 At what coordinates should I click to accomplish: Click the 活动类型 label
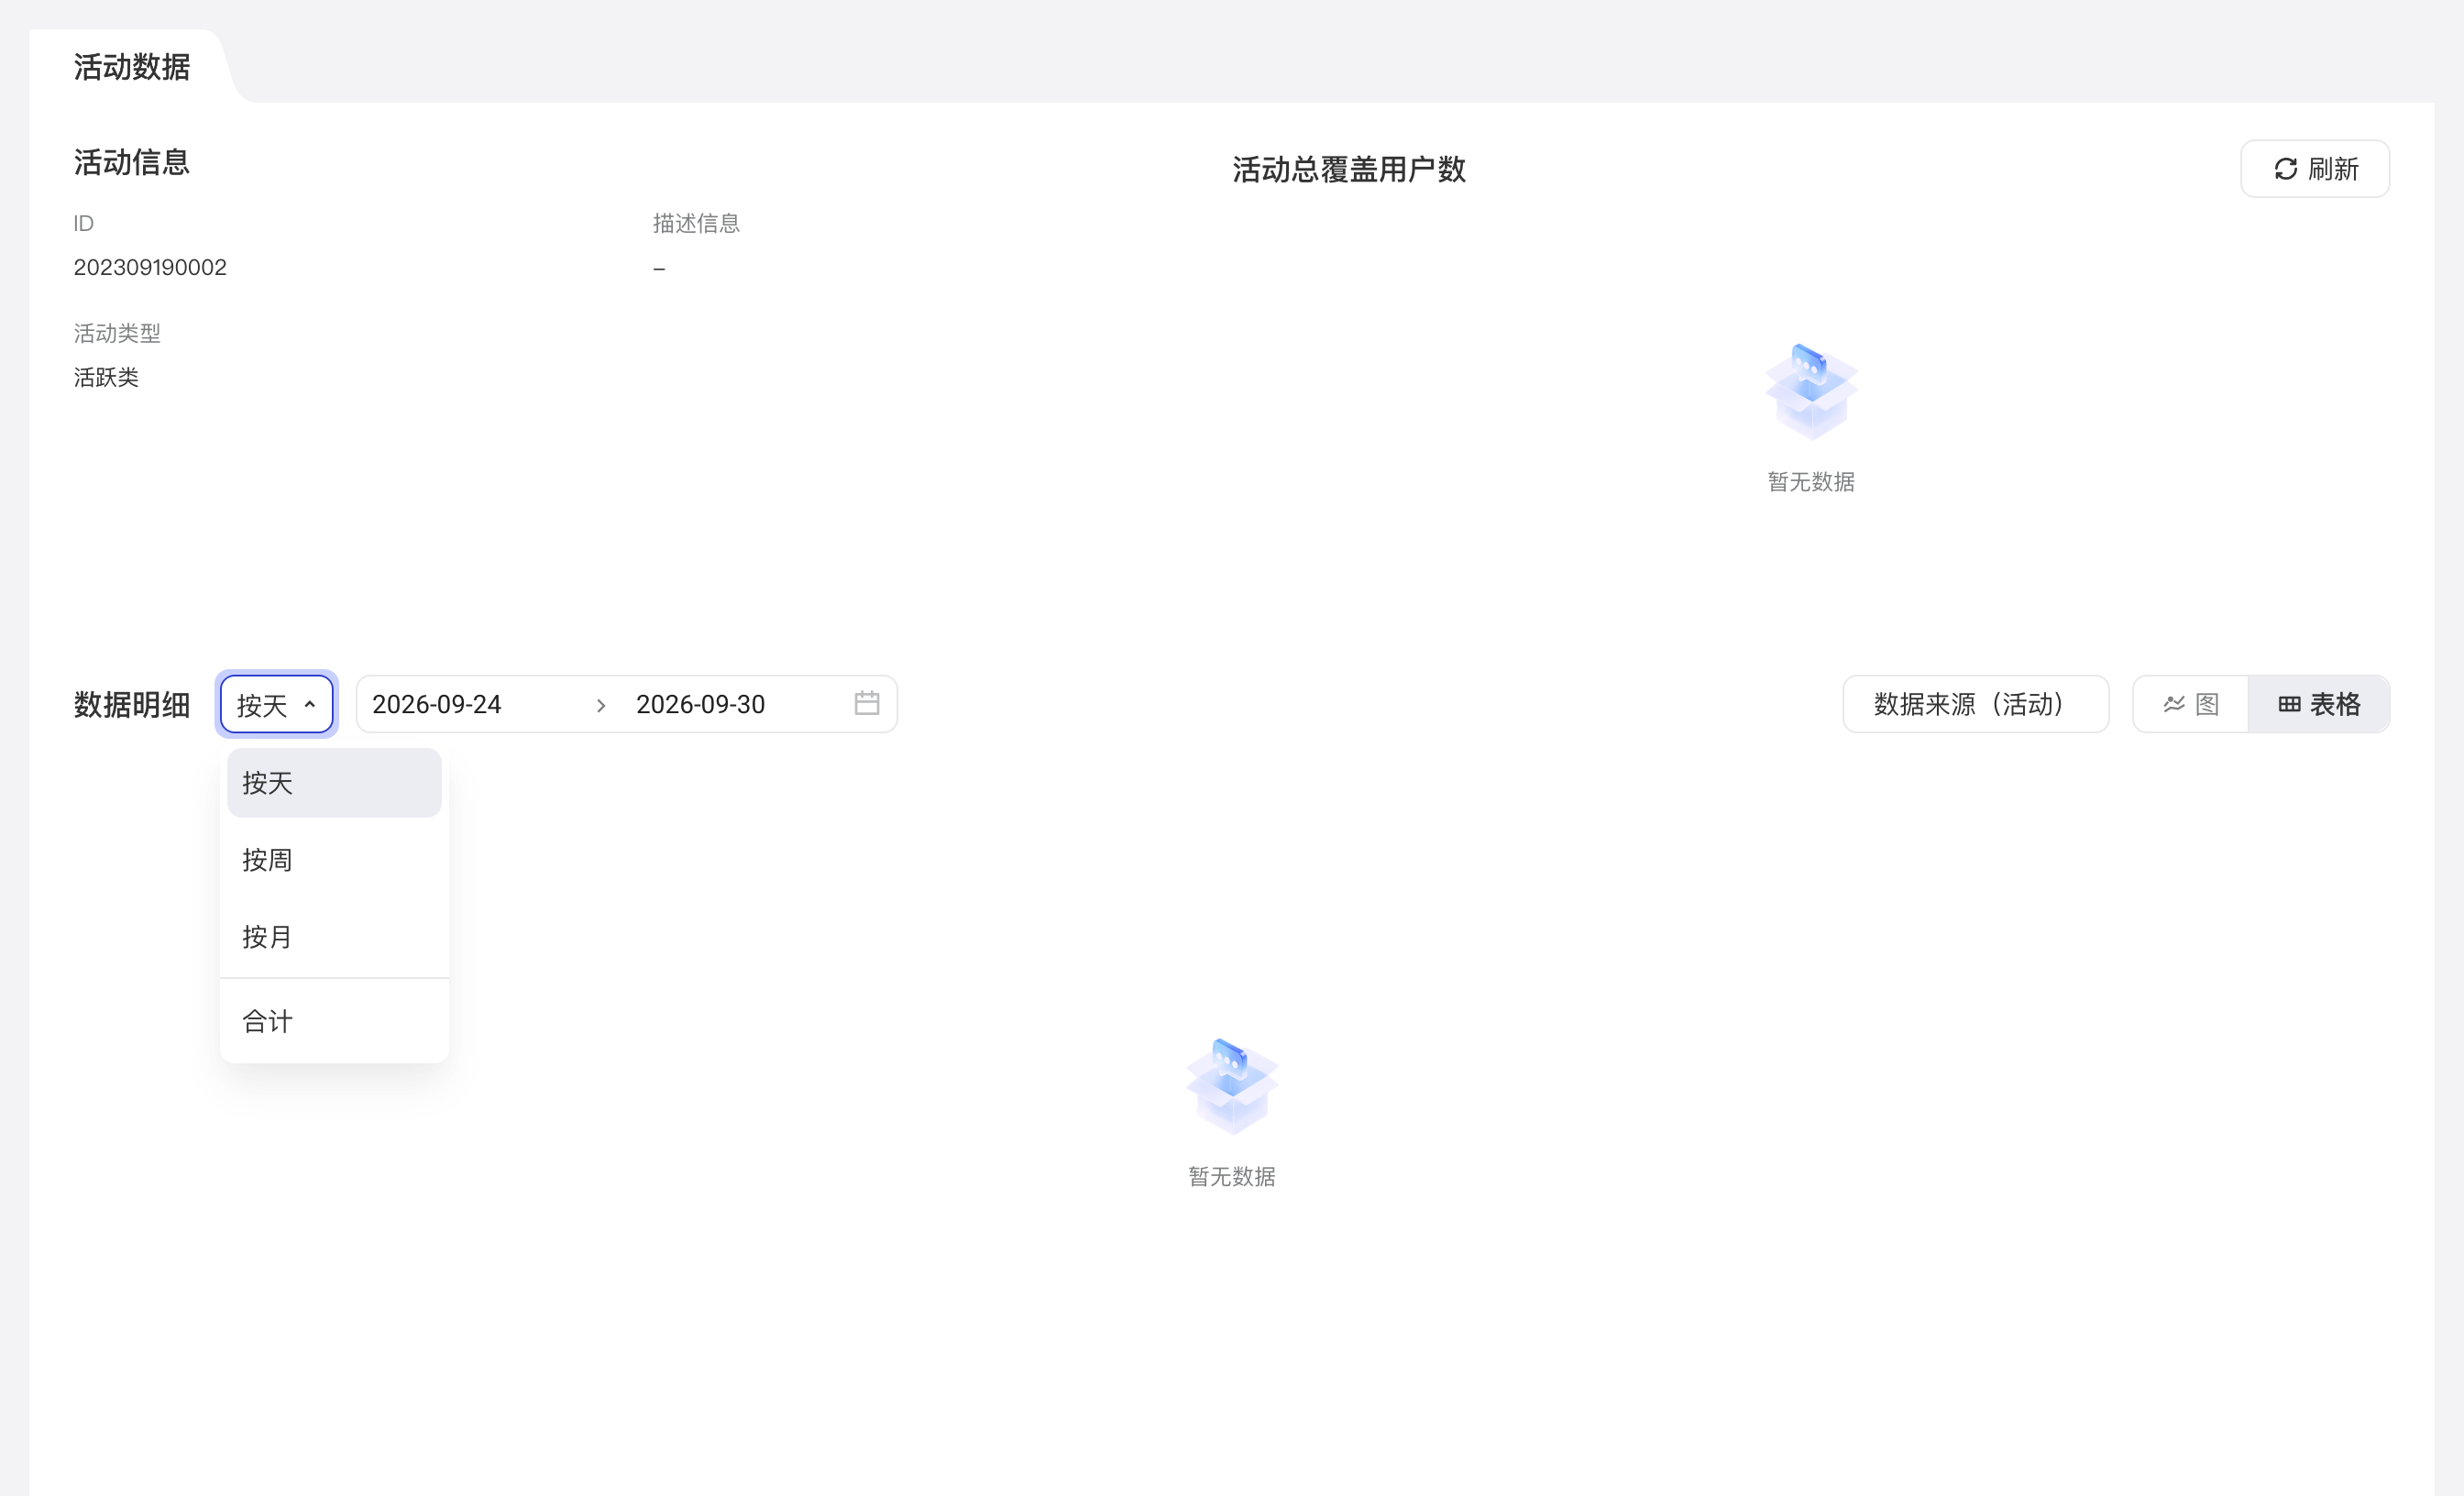tap(117, 333)
